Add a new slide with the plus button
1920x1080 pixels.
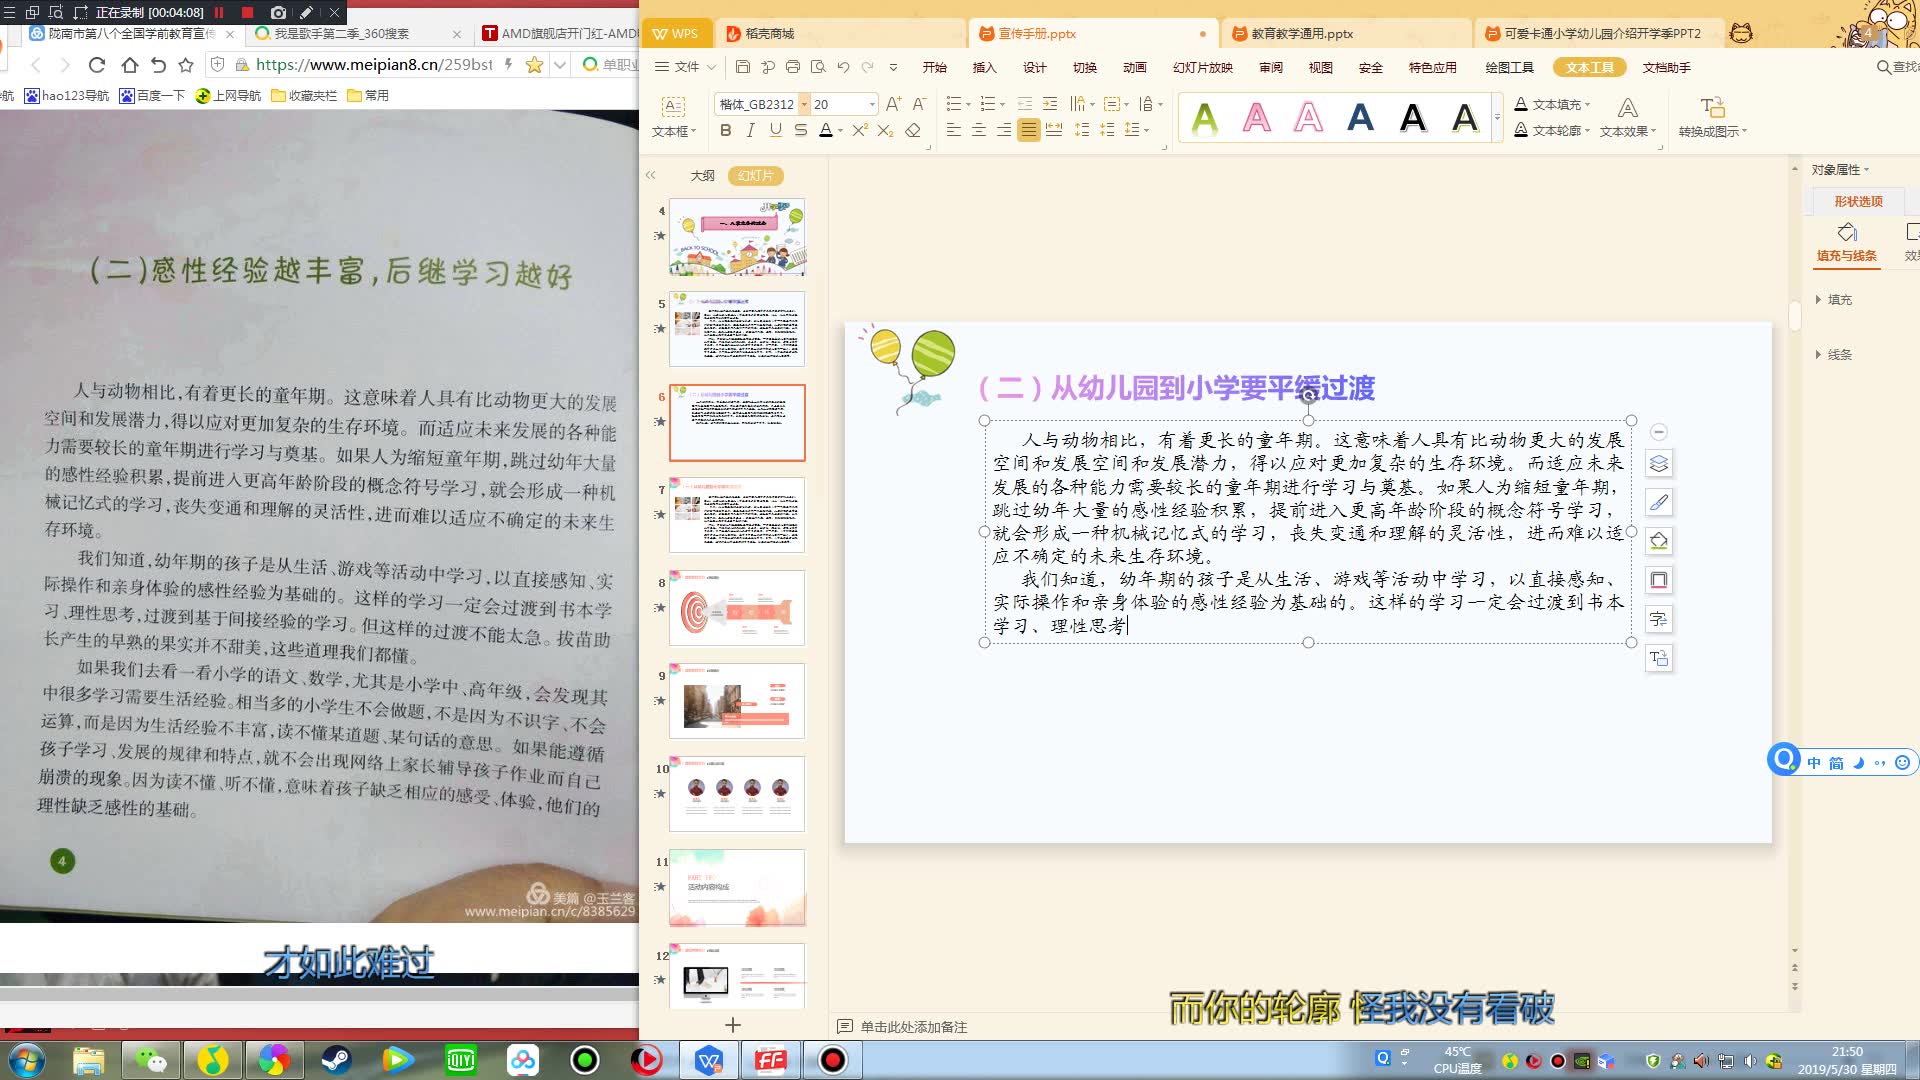733,1025
